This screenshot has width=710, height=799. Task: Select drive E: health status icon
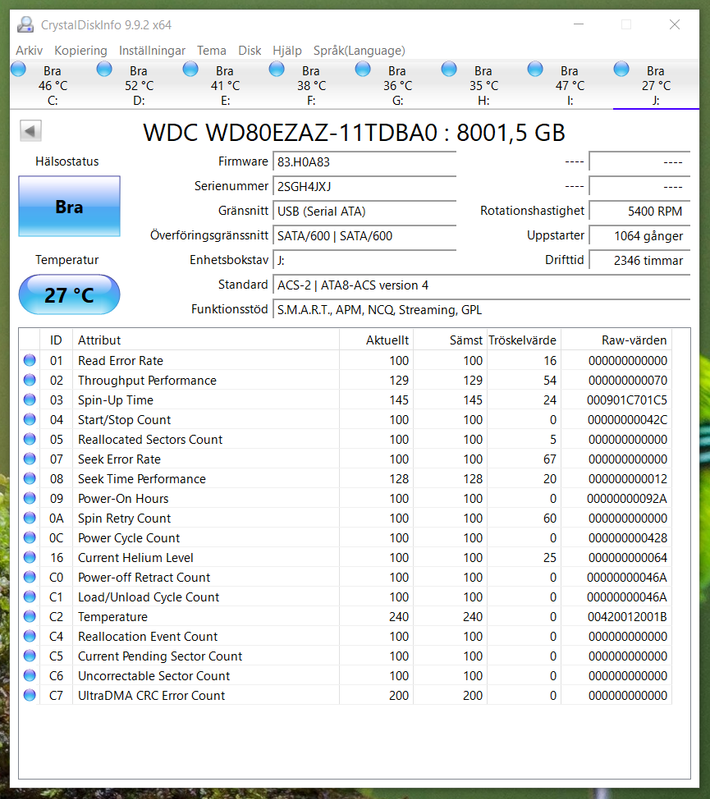pos(191,69)
